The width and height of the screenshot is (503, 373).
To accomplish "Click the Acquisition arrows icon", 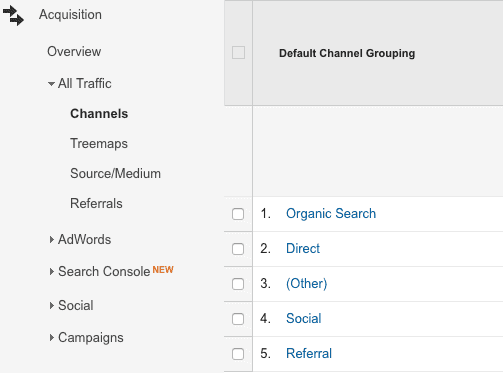I will coord(13,15).
